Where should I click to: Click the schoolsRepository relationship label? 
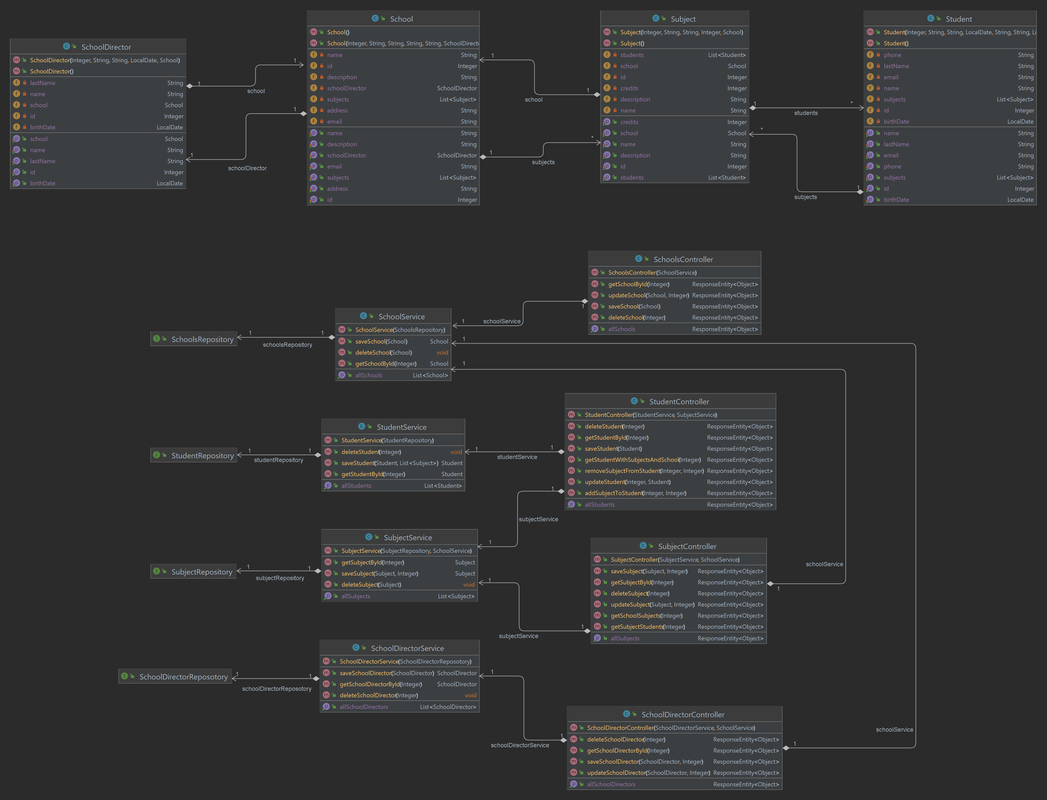[287, 345]
